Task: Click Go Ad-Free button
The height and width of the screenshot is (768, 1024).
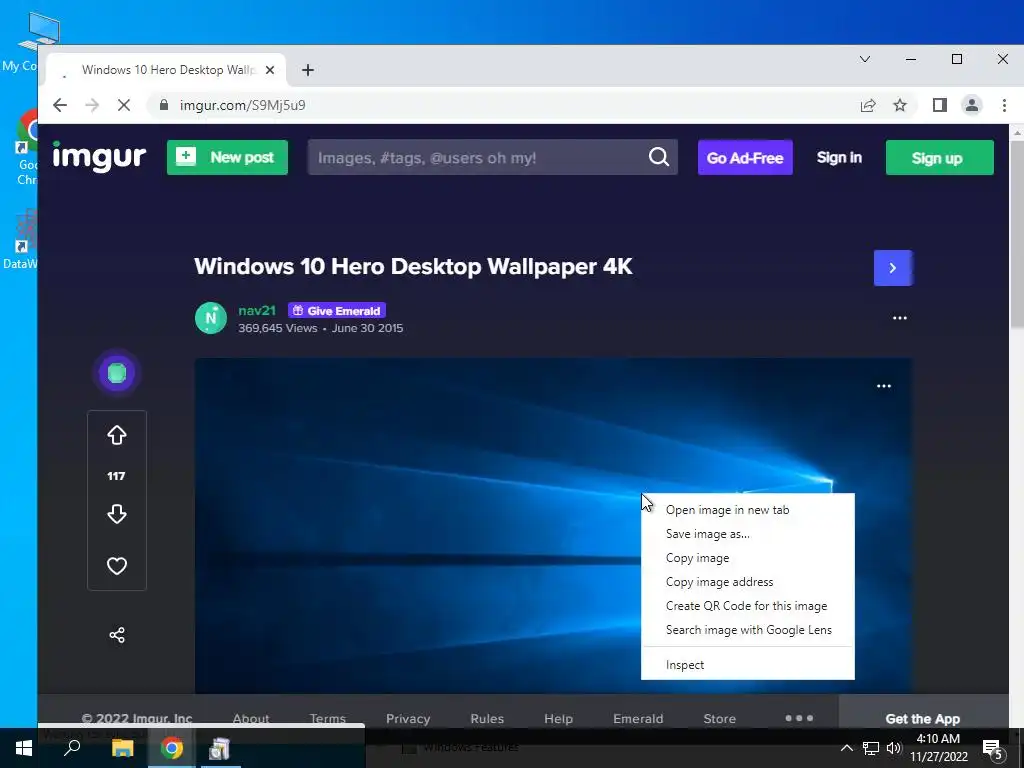Action: pos(745,157)
